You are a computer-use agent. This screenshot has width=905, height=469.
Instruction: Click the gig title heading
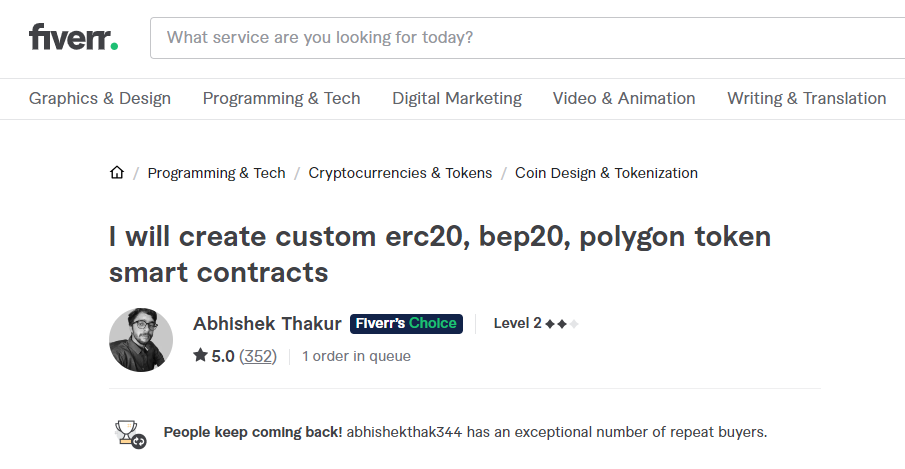(440, 254)
